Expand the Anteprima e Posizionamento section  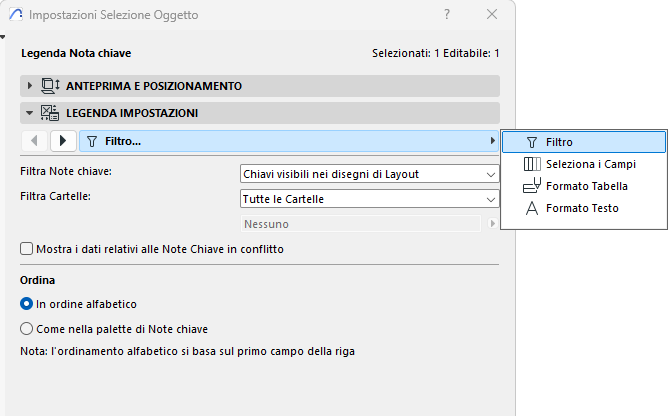click(x=30, y=86)
